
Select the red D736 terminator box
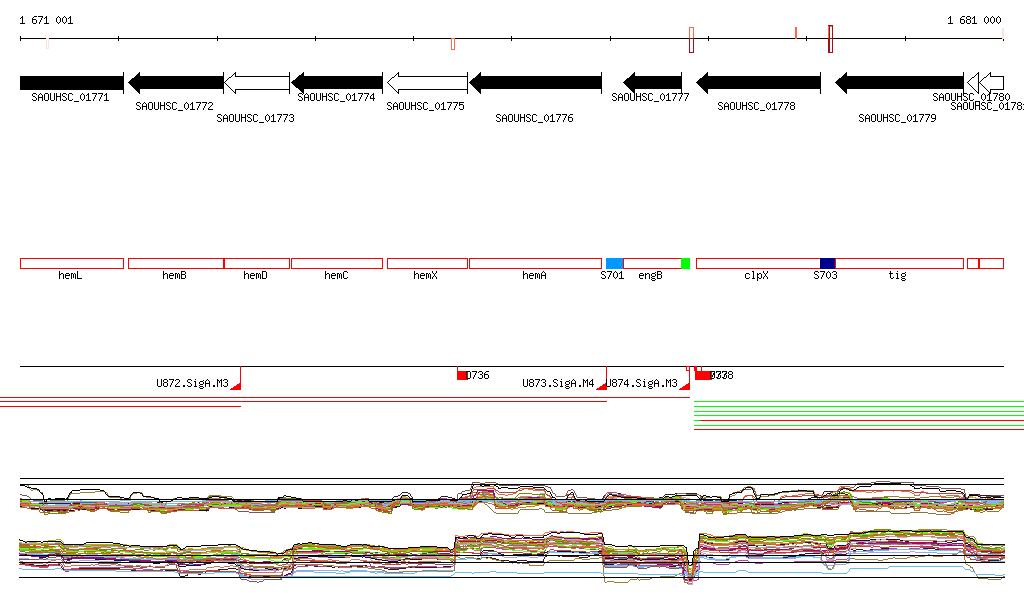coord(462,375)
